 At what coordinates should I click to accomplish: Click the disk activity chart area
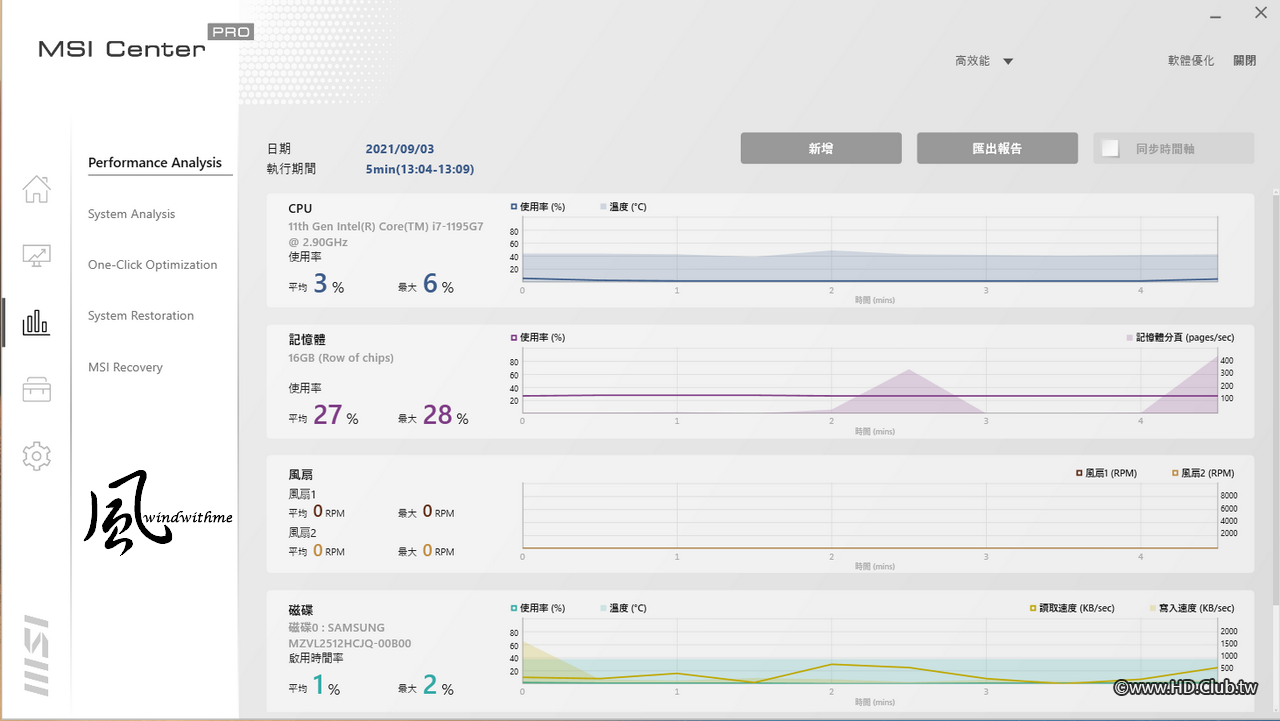(x=870, y=651)
